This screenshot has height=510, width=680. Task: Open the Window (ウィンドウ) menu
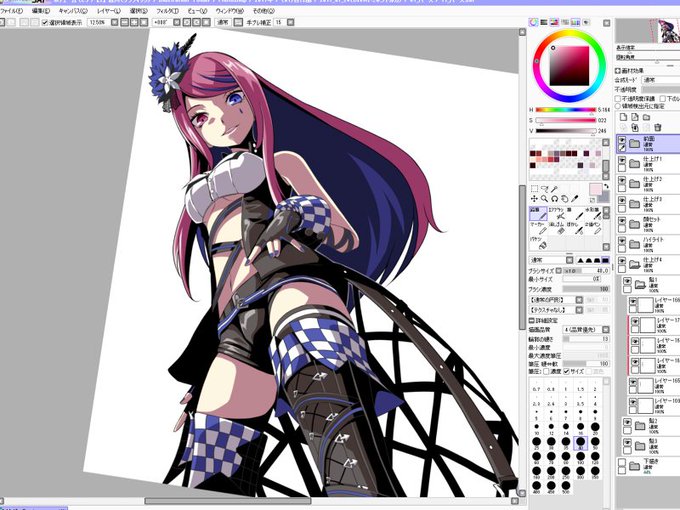pyautogui.click(x=229, y=11)
